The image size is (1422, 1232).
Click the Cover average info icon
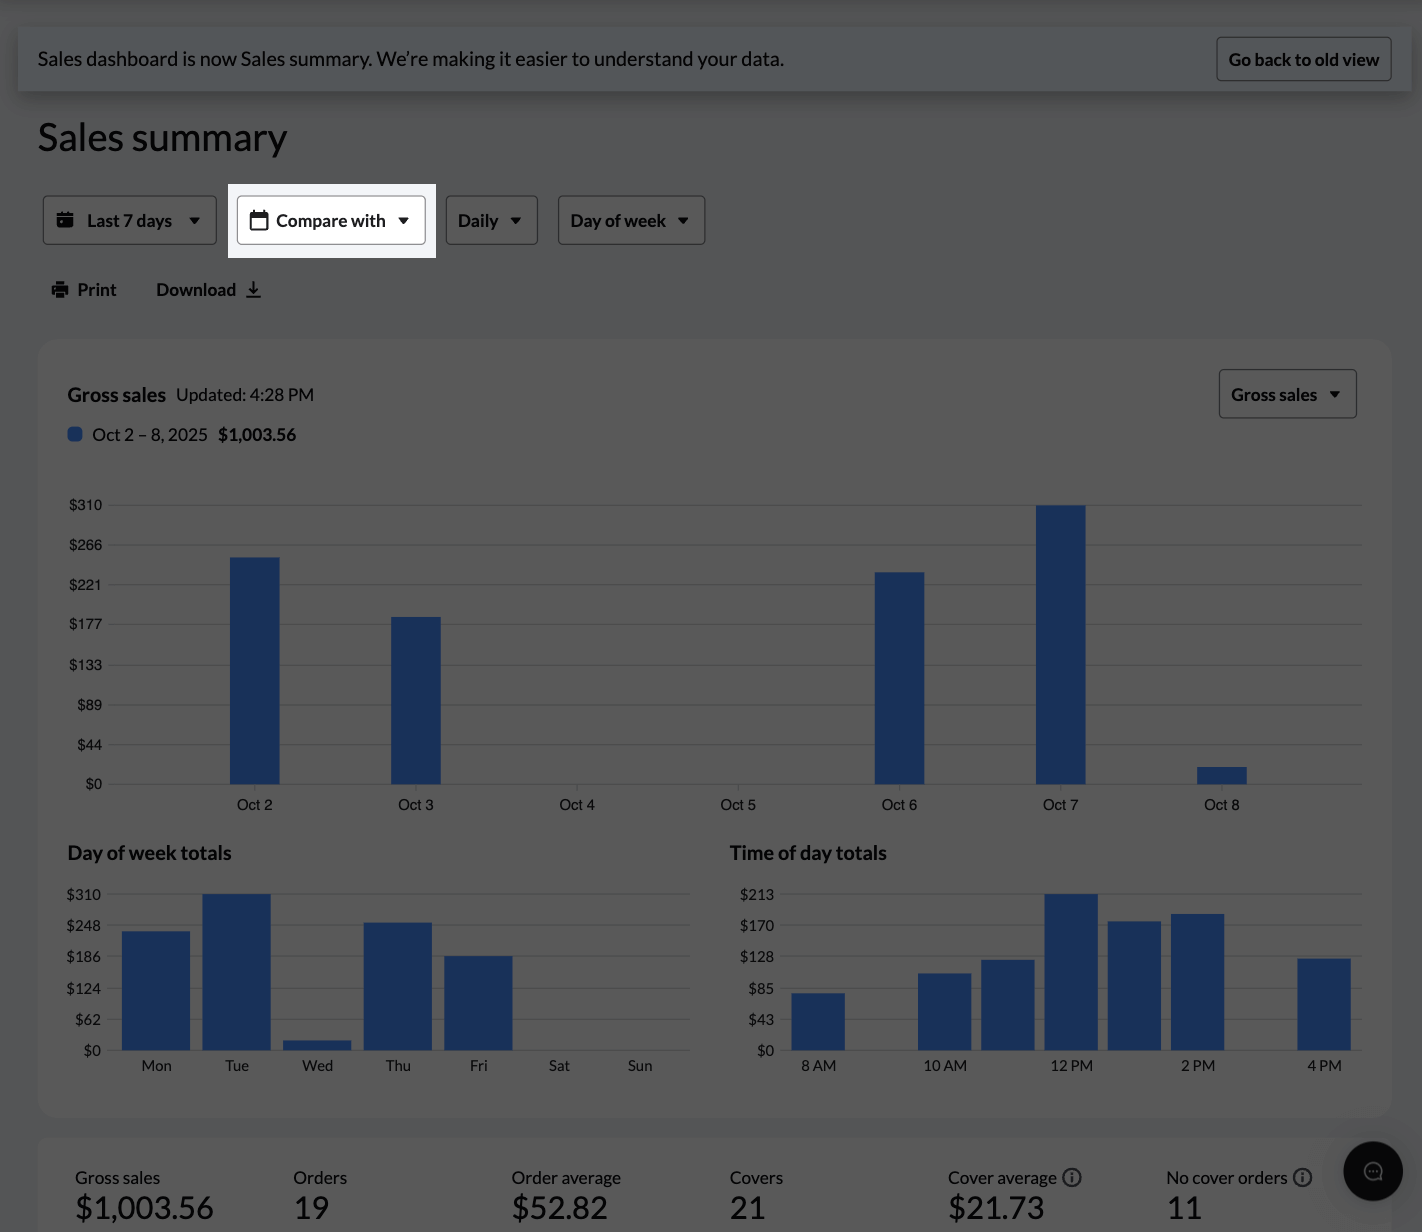[x=1072, y=1178]
